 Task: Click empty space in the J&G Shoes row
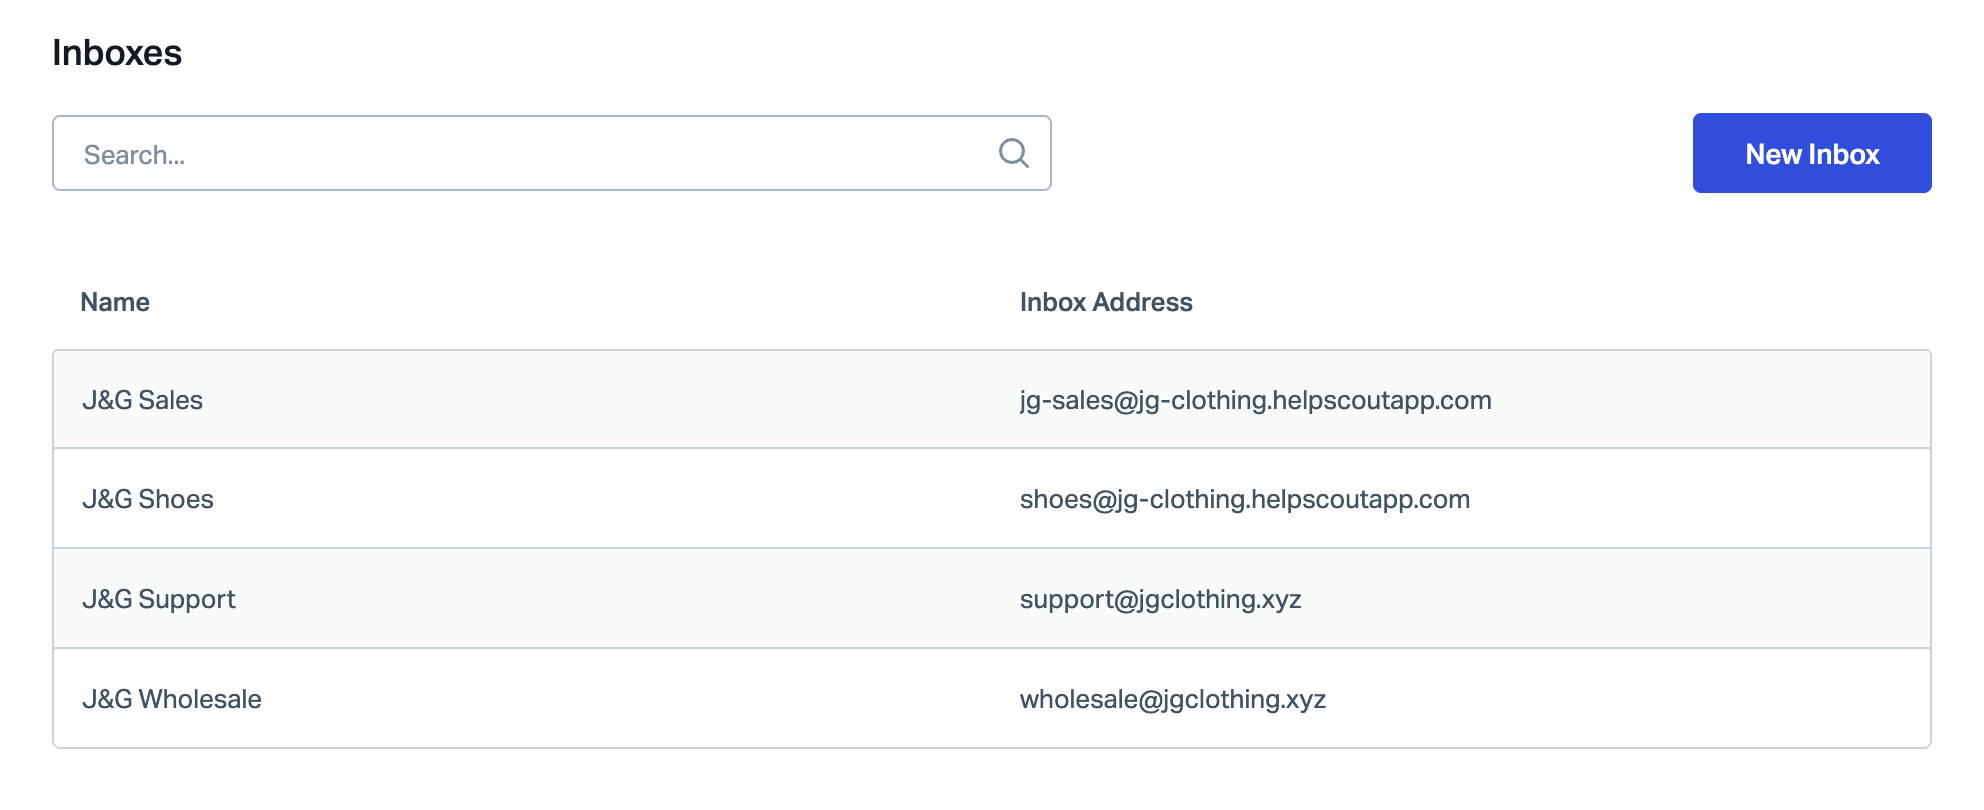pyautogui.click(x=1700, y=499)
